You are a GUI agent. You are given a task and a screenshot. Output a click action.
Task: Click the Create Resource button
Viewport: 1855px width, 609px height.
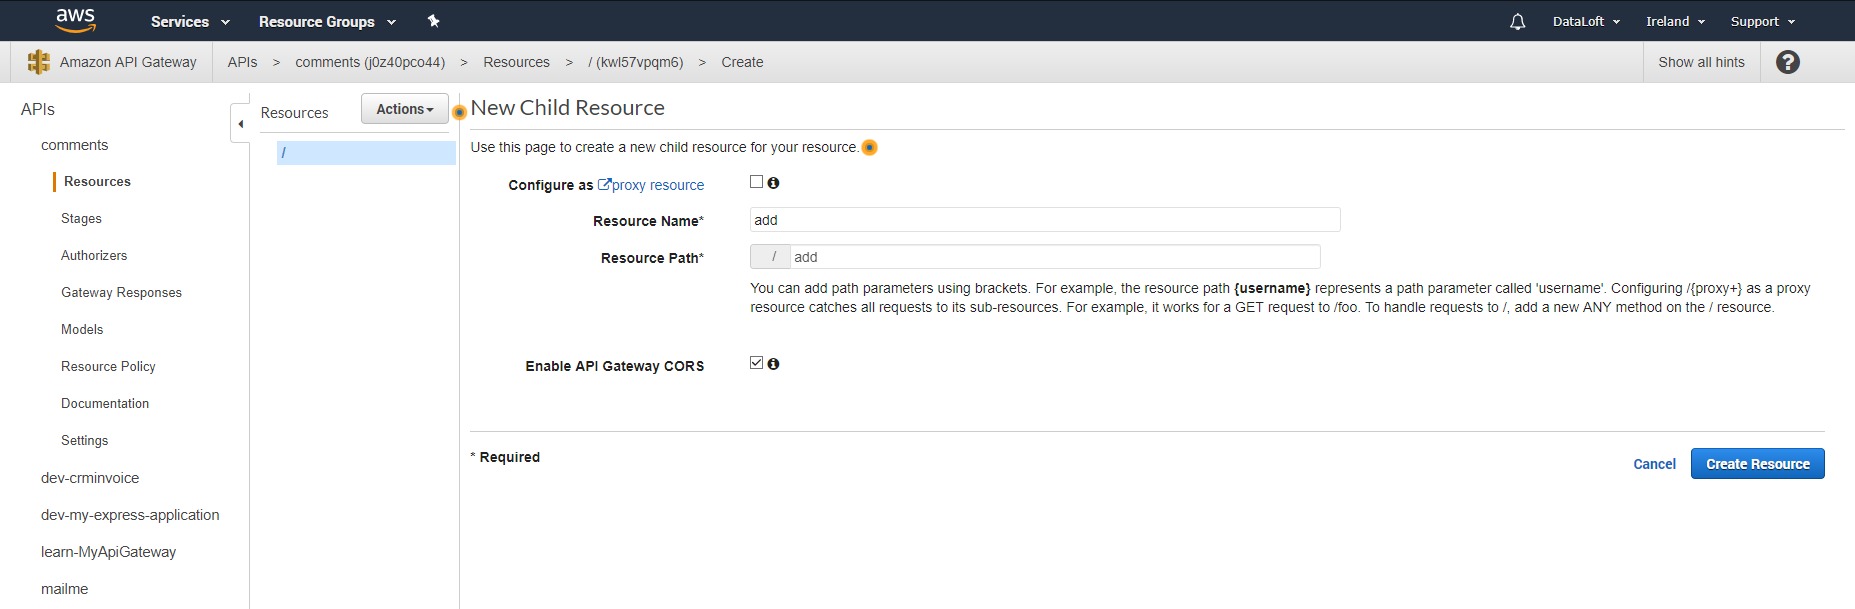pos(1757,464)
